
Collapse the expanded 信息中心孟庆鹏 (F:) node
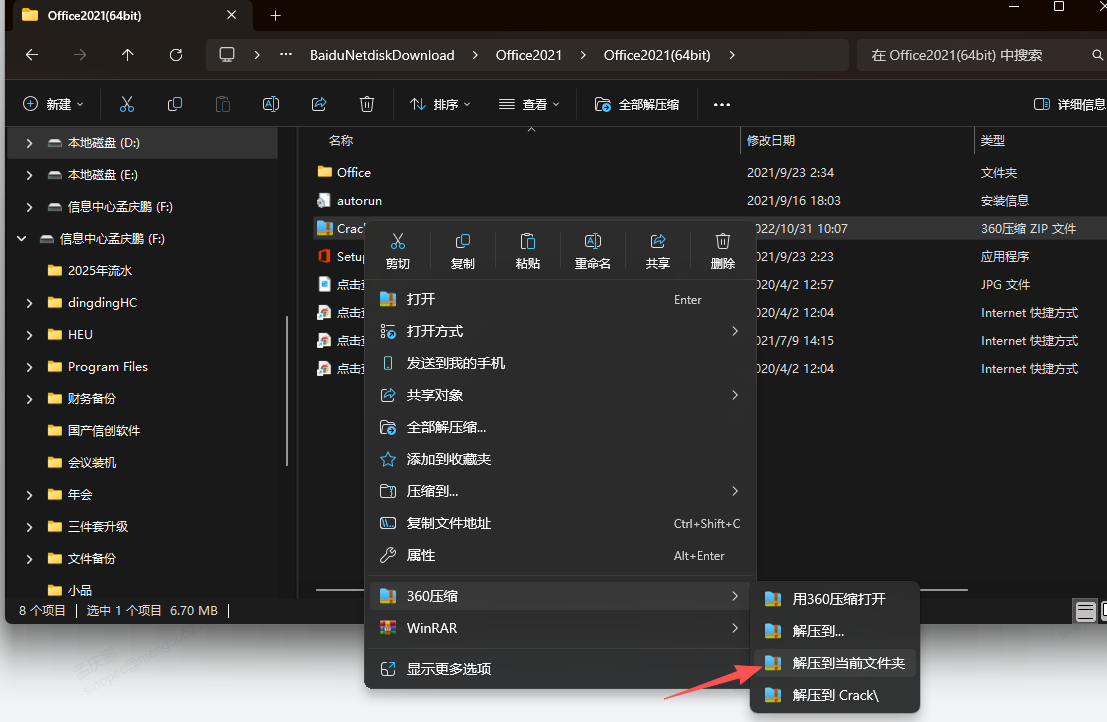21,239
